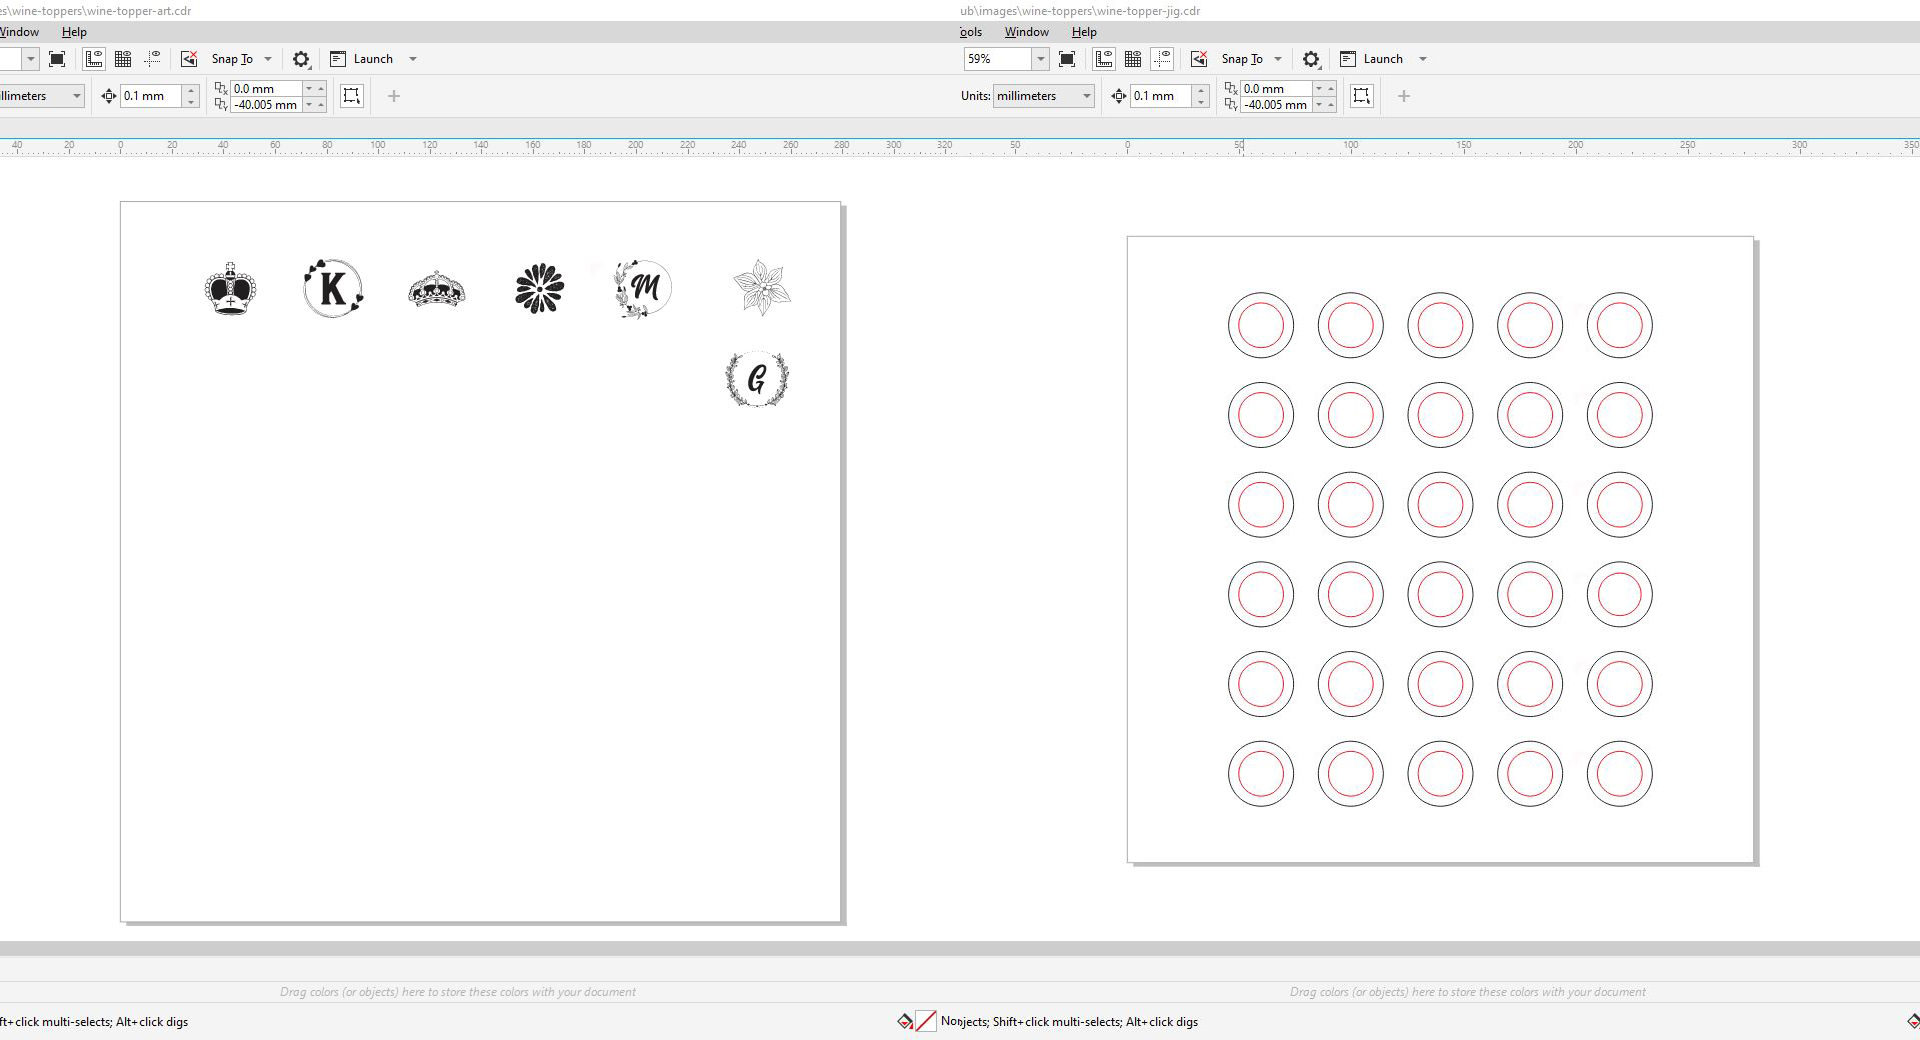Toggle Treat as filled in wine-topper-jig window
This screenshot has width=1920, height=1040.
1362,96
